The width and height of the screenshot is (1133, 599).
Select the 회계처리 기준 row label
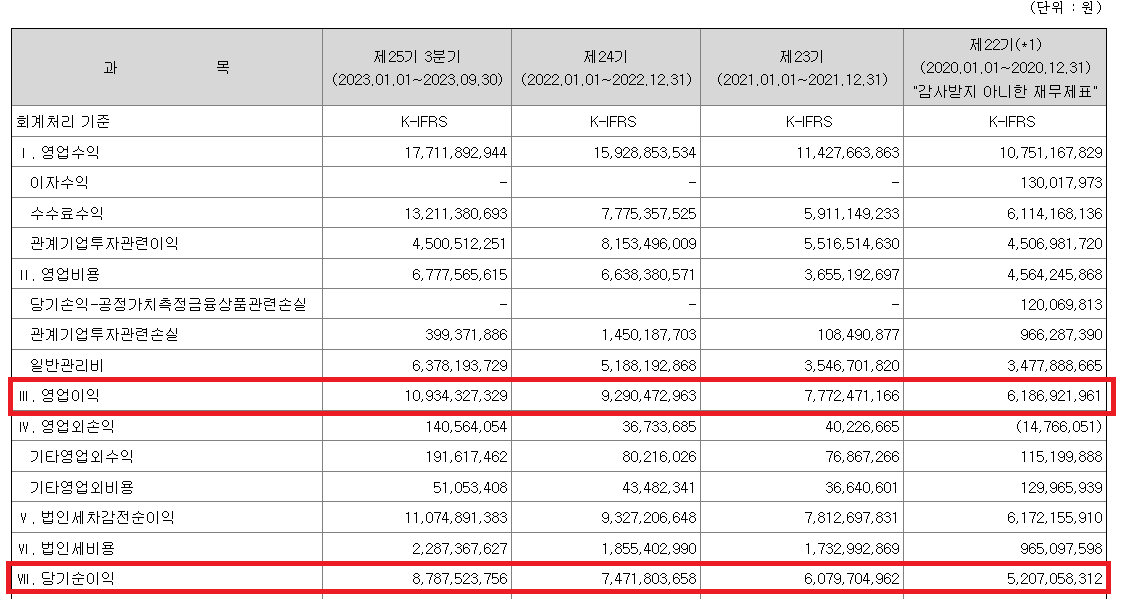pyautogui.click(x=60, y=122)
